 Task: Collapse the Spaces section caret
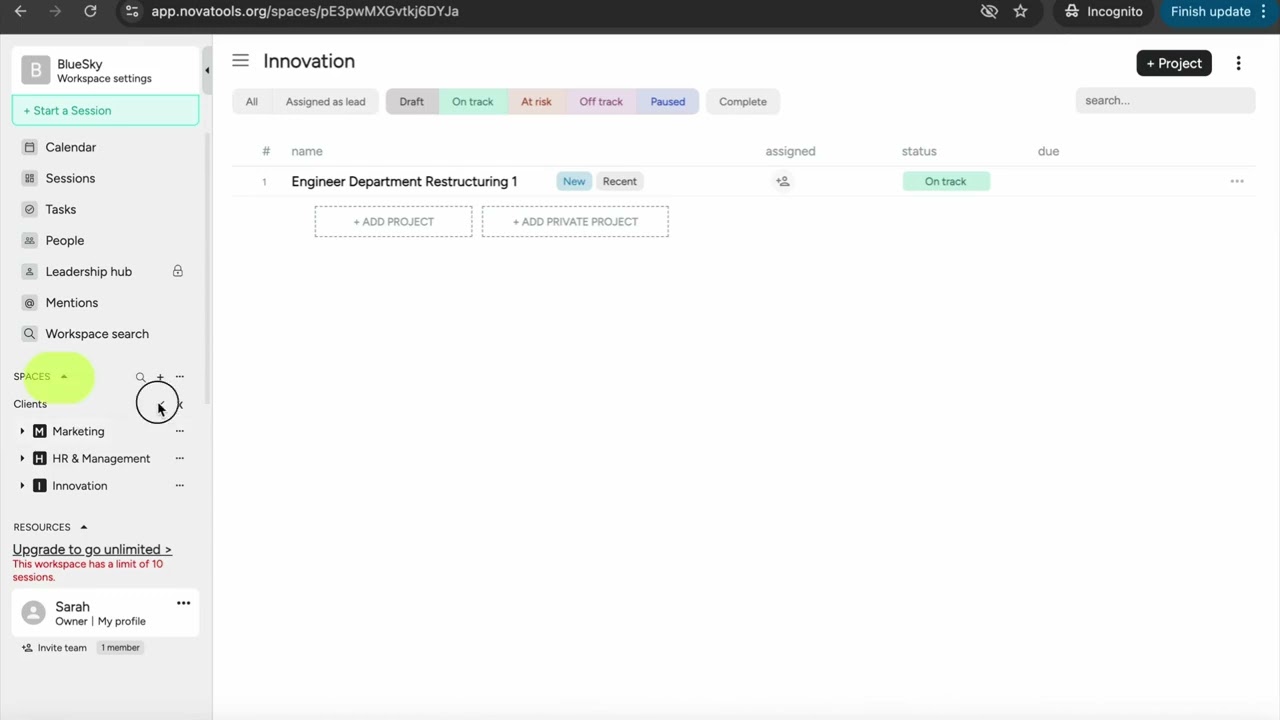(64, 377)
